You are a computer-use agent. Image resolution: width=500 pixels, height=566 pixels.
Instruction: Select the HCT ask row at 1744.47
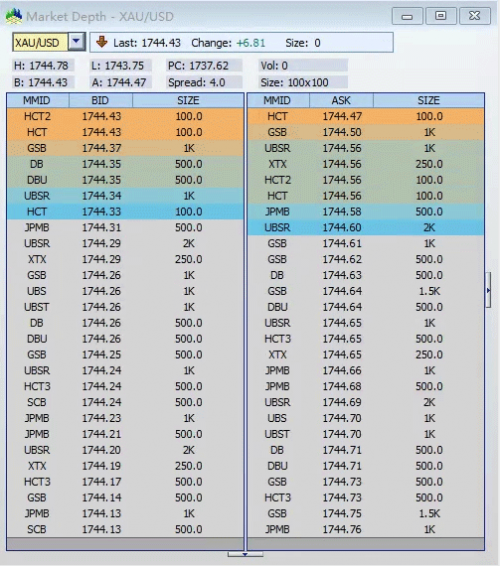(x=366, y=116)
